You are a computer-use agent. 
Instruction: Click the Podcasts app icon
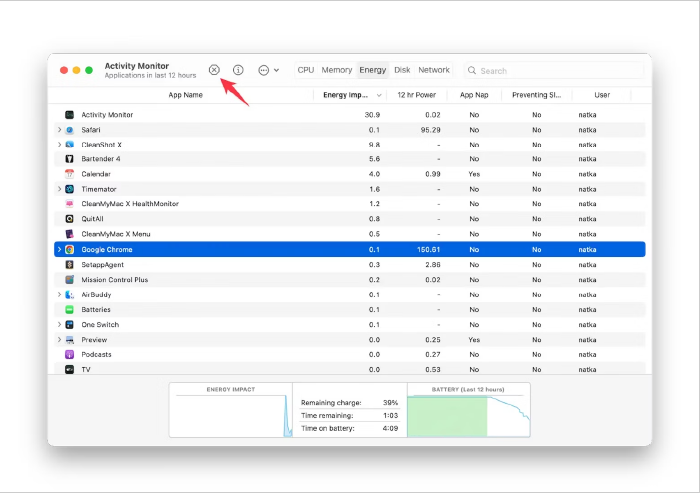(x=70, y=355)
